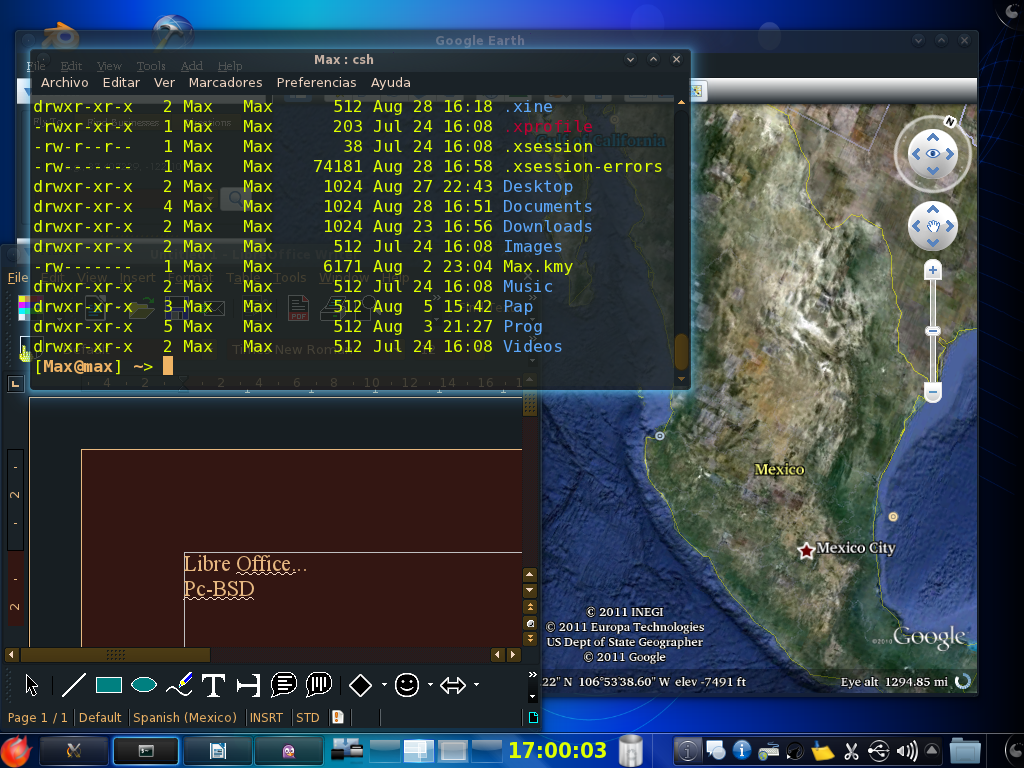This screenshot has height=768, width=1024.
Task: Select the Basic Shapes diamond tool
Action: click(360, 685)
